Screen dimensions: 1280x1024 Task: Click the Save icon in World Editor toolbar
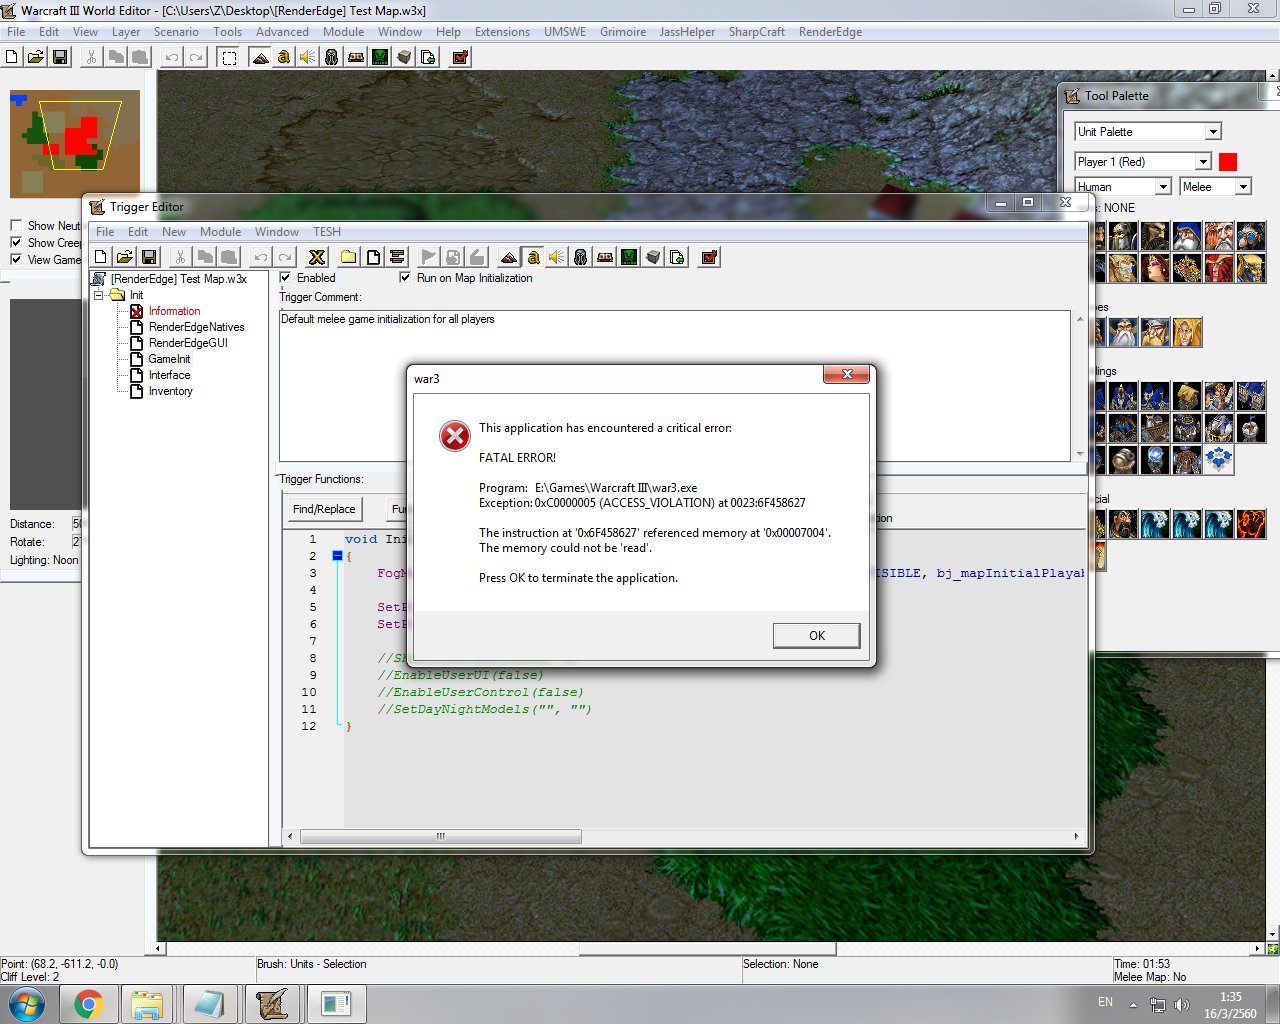[60, 57]
